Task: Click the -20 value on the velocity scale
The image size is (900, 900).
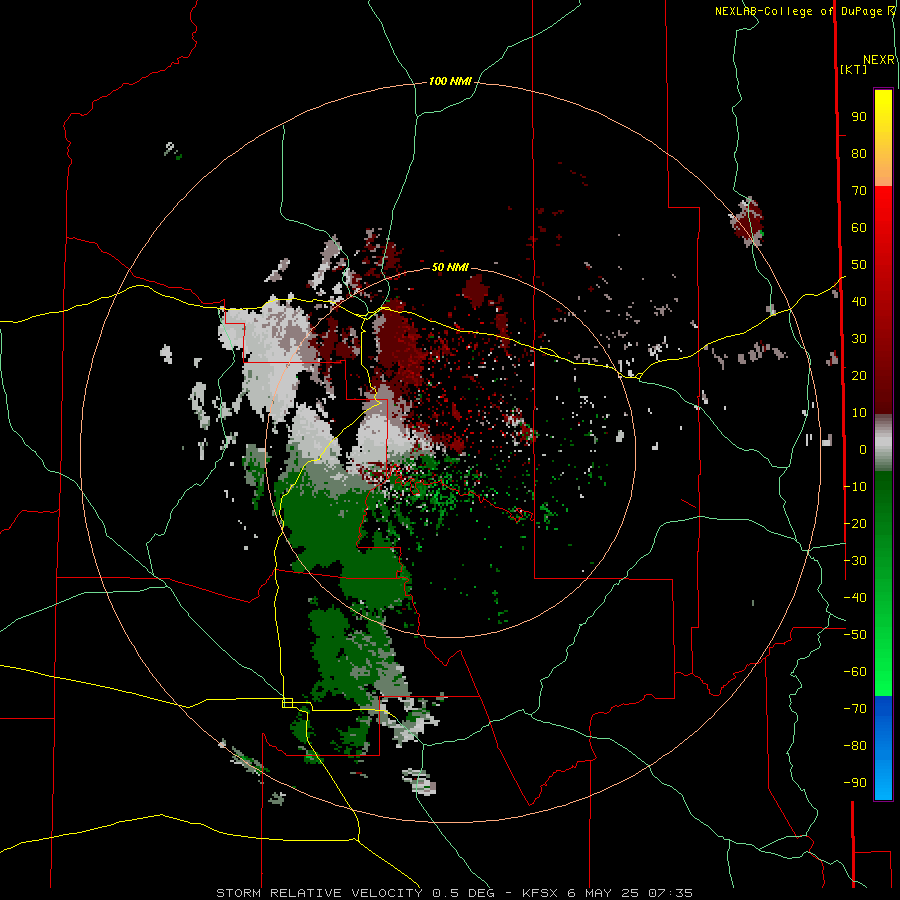Action: coord(855,523)
